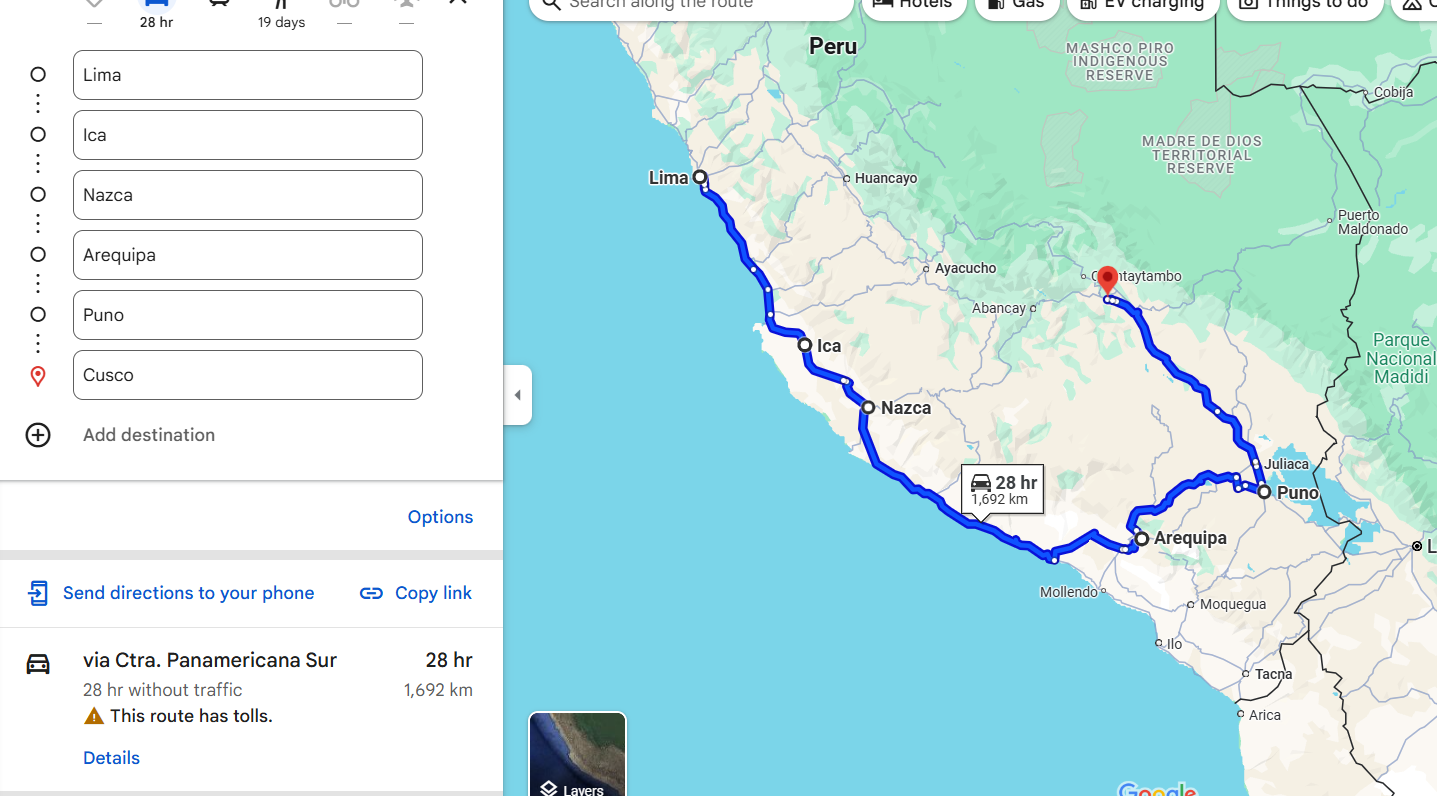Select the driving mode tab showing 28 hr

(x=156, y=14)
